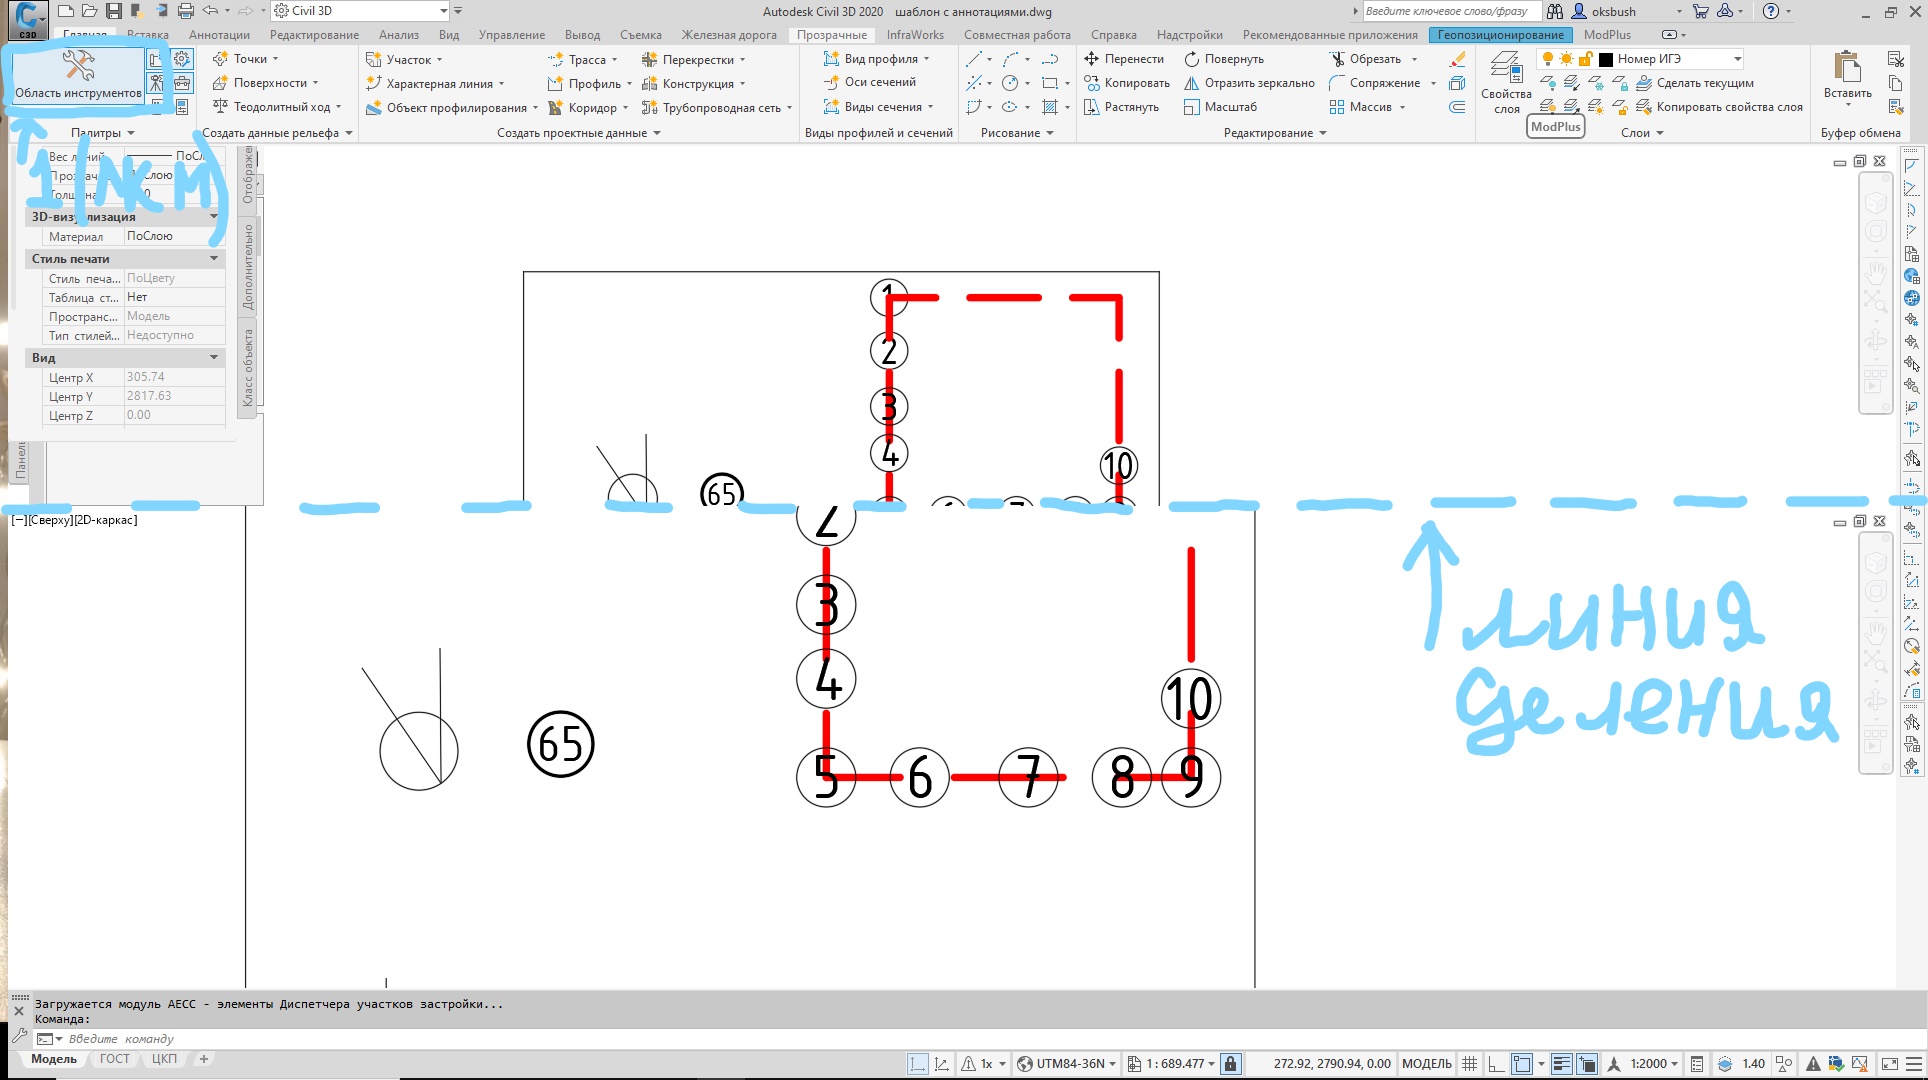Viewport: 1928px width, 1080px height.
Task: Click the Print icon in quick access toolbar
Action: click(185, 11)
